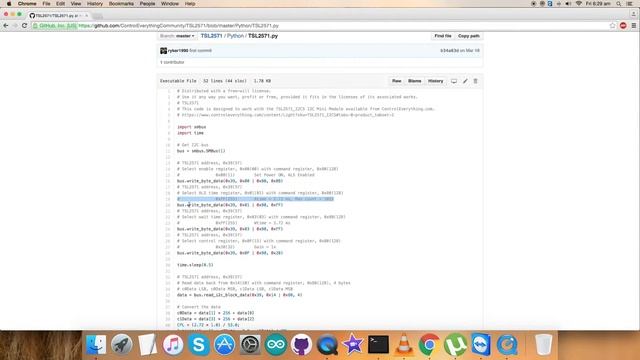The image size is (640, 360).
Task: Open the Window menu
Action: point(170,4)
